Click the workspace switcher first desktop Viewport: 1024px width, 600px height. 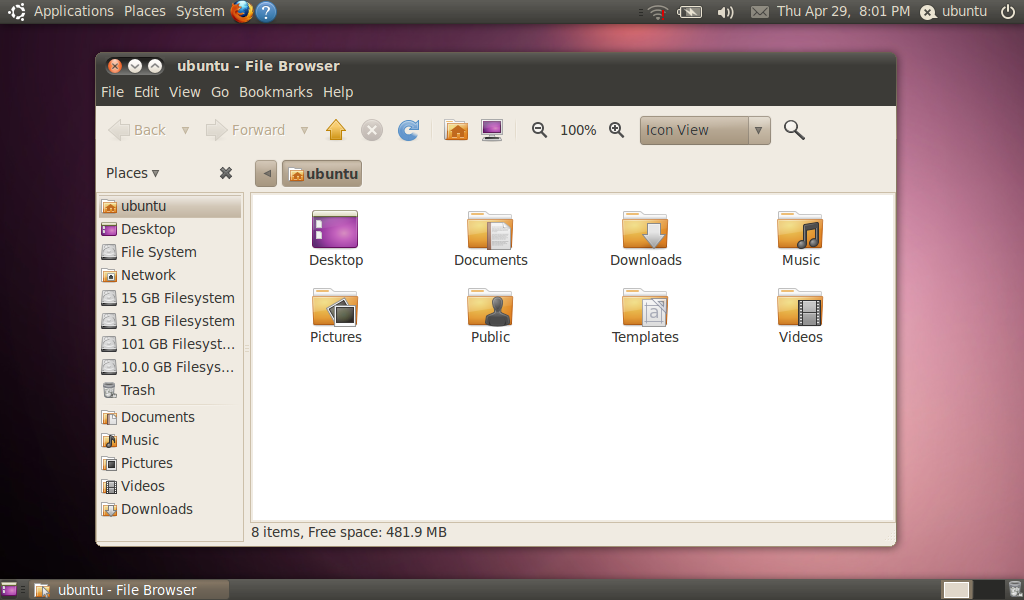tap(956, 590)
